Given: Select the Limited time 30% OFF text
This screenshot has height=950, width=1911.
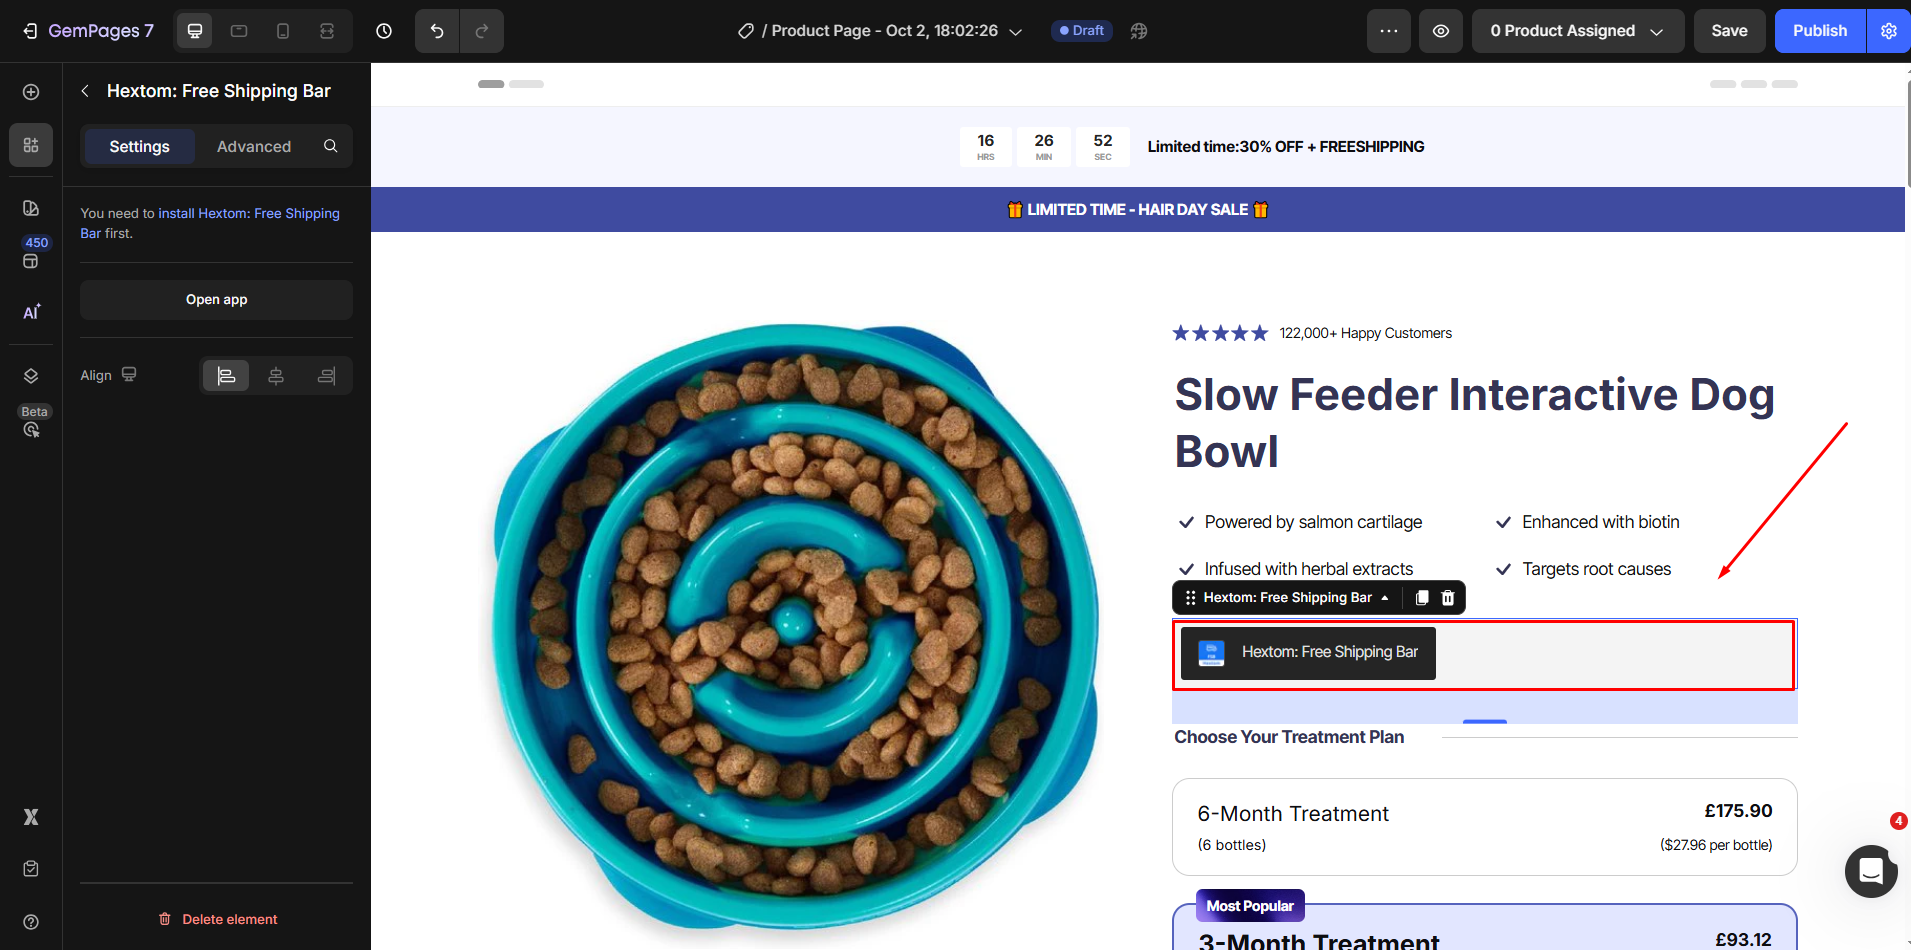Looking at the screenshot, I should 1286,147.
